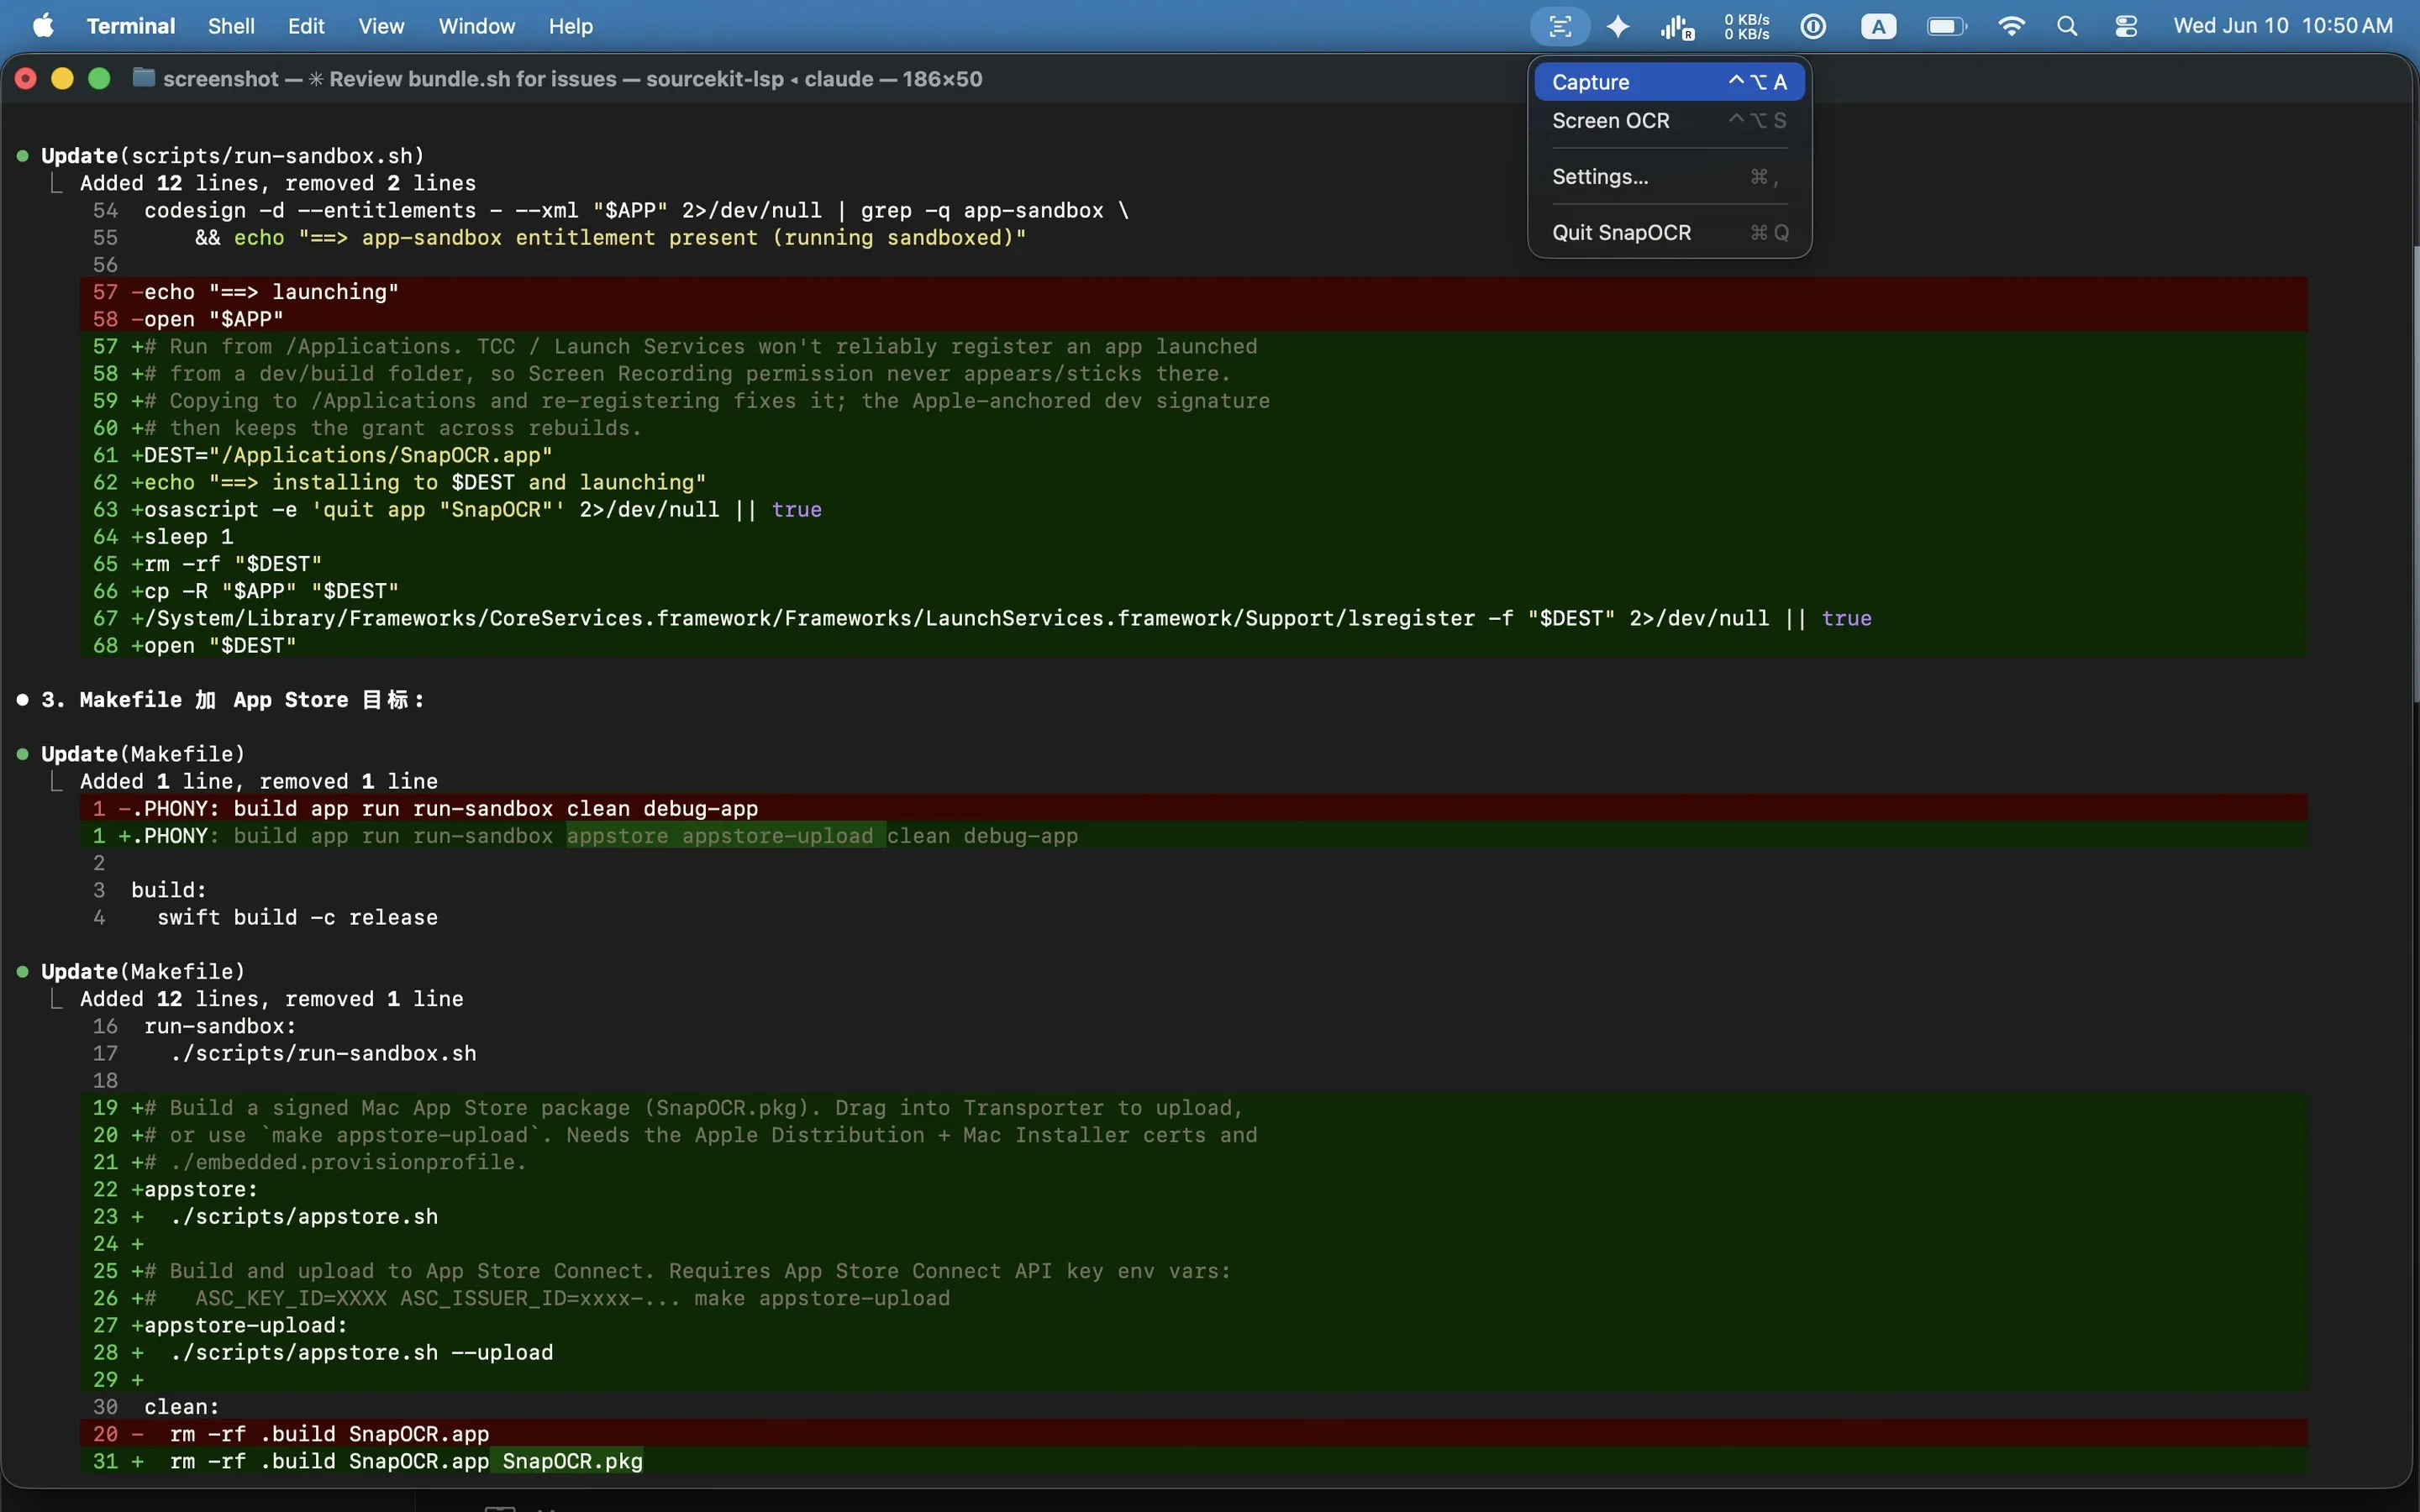Click the './scripts/run-sandbox.sh' line
2420x1512 pixels.
323,1053
